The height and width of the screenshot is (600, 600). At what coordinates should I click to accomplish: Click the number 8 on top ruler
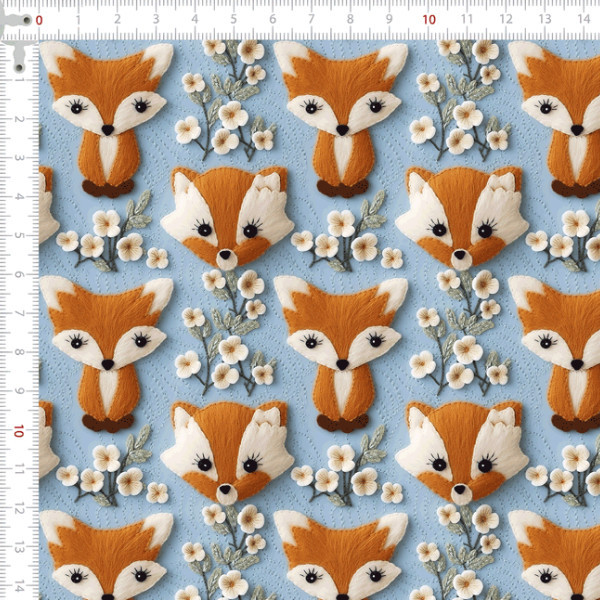tap(350, 19)
